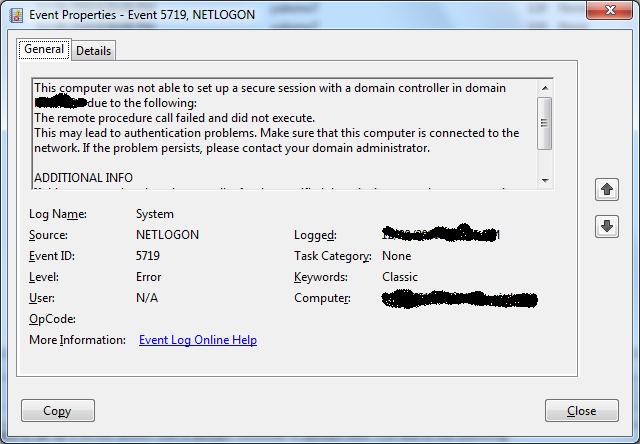Screen dimensions: 640x444
Task: Click the description scrollbar up arrow
Action: pos(545,87)
